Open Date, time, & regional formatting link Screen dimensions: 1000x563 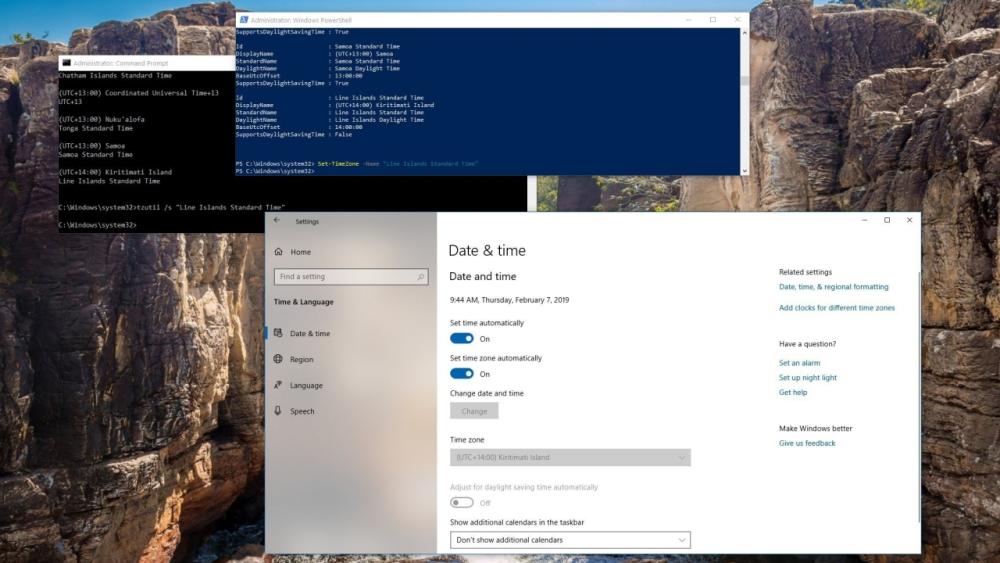[834, 287]
